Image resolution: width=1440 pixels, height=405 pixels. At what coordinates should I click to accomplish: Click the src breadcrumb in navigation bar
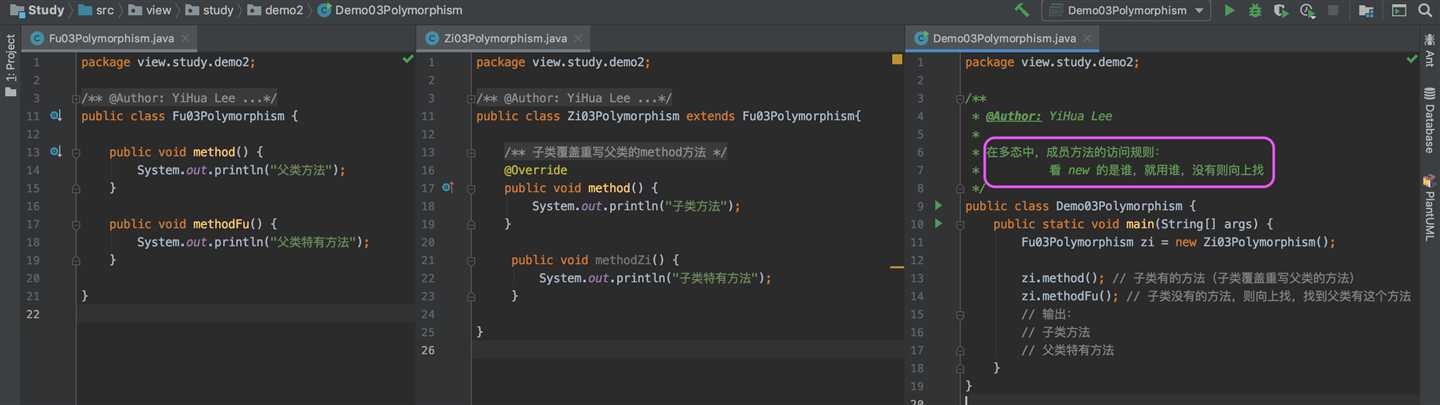pyautogui.click(x=104, y=10)
